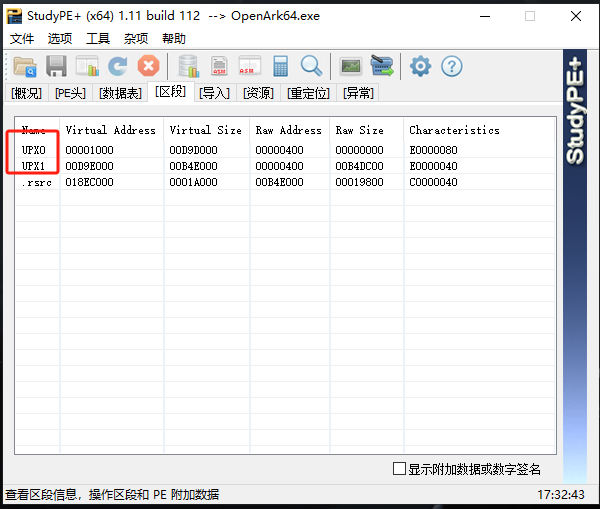Click virtual size 0001A000

point(194,182)
